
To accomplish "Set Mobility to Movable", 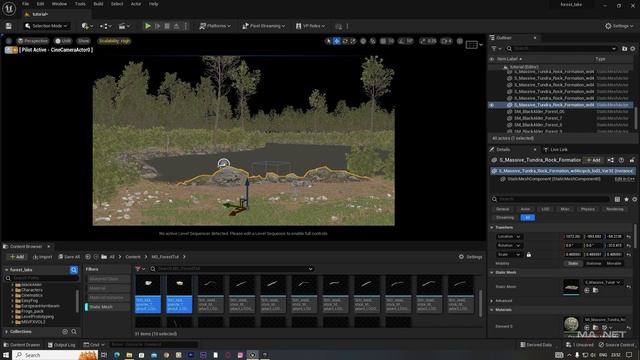I will pos(614,264).
